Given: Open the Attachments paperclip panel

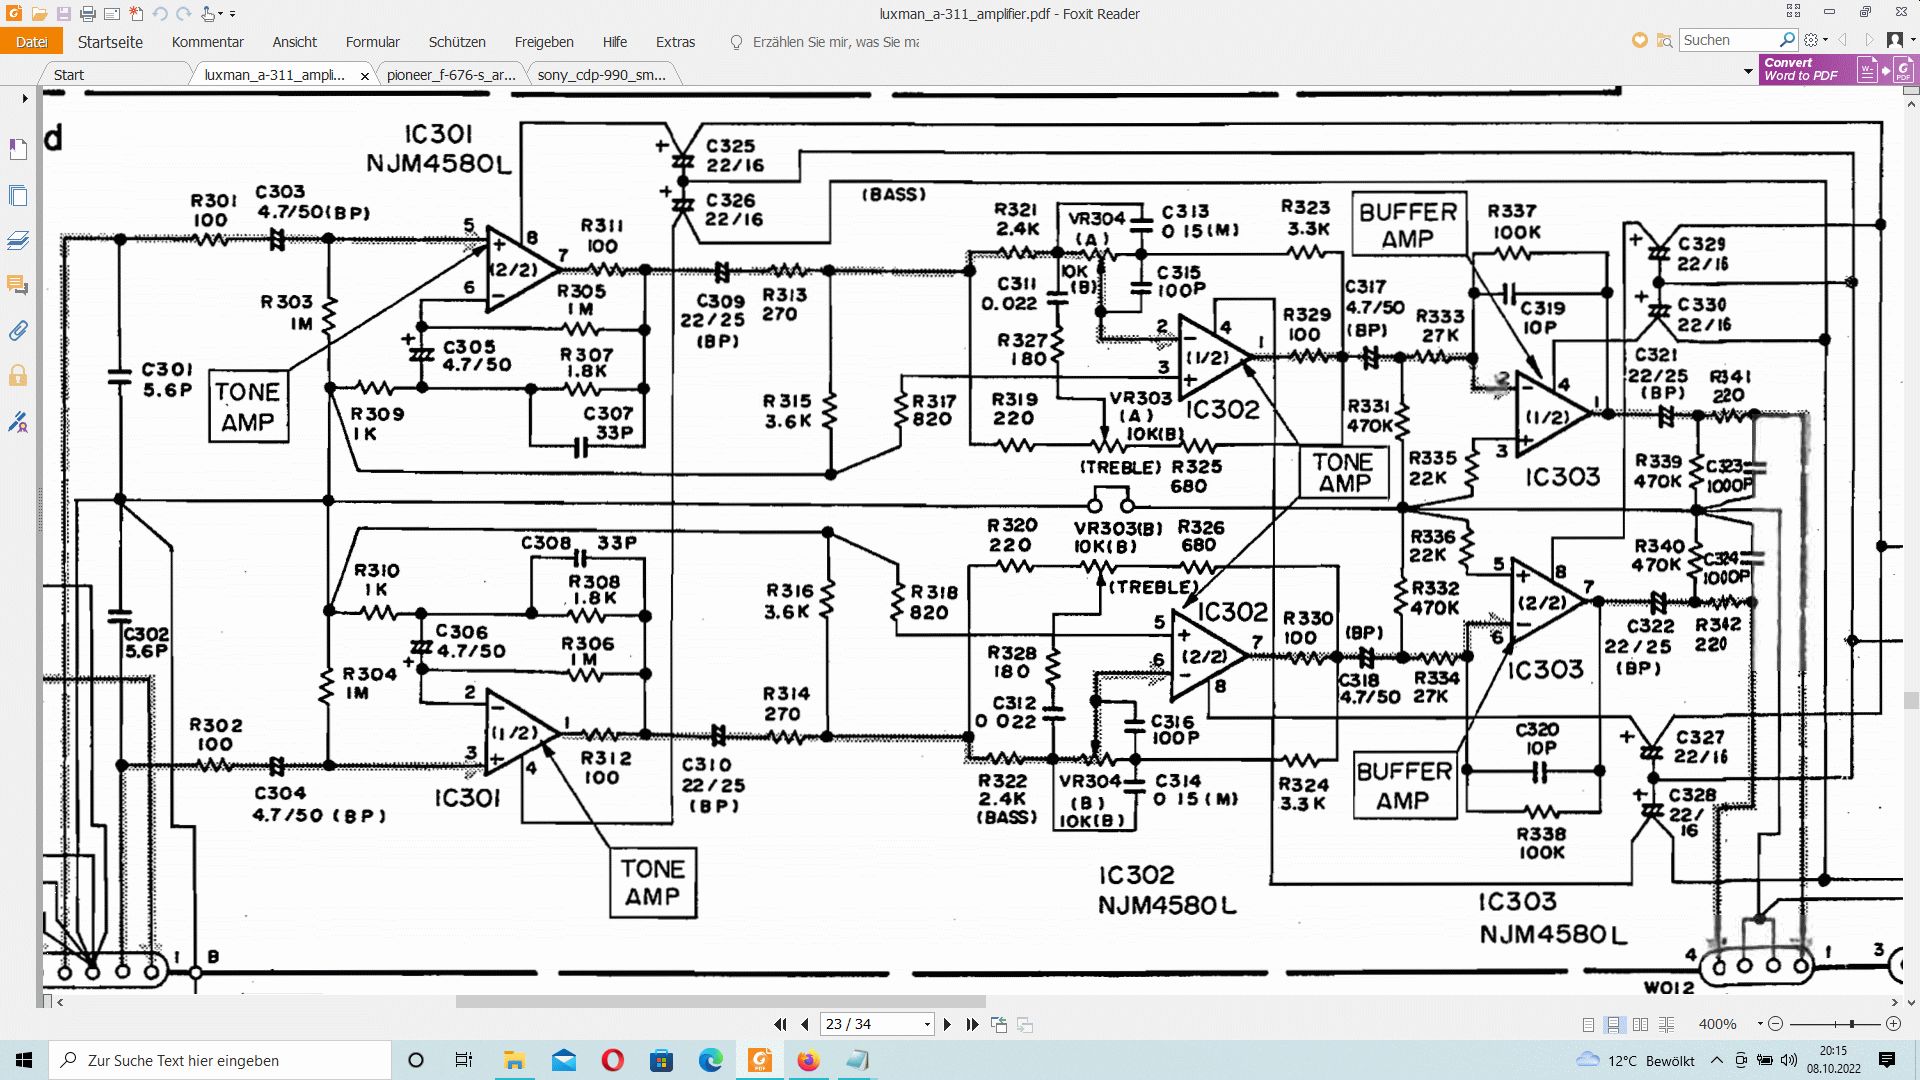Looking at the screenshot, I should coord(18,331).
